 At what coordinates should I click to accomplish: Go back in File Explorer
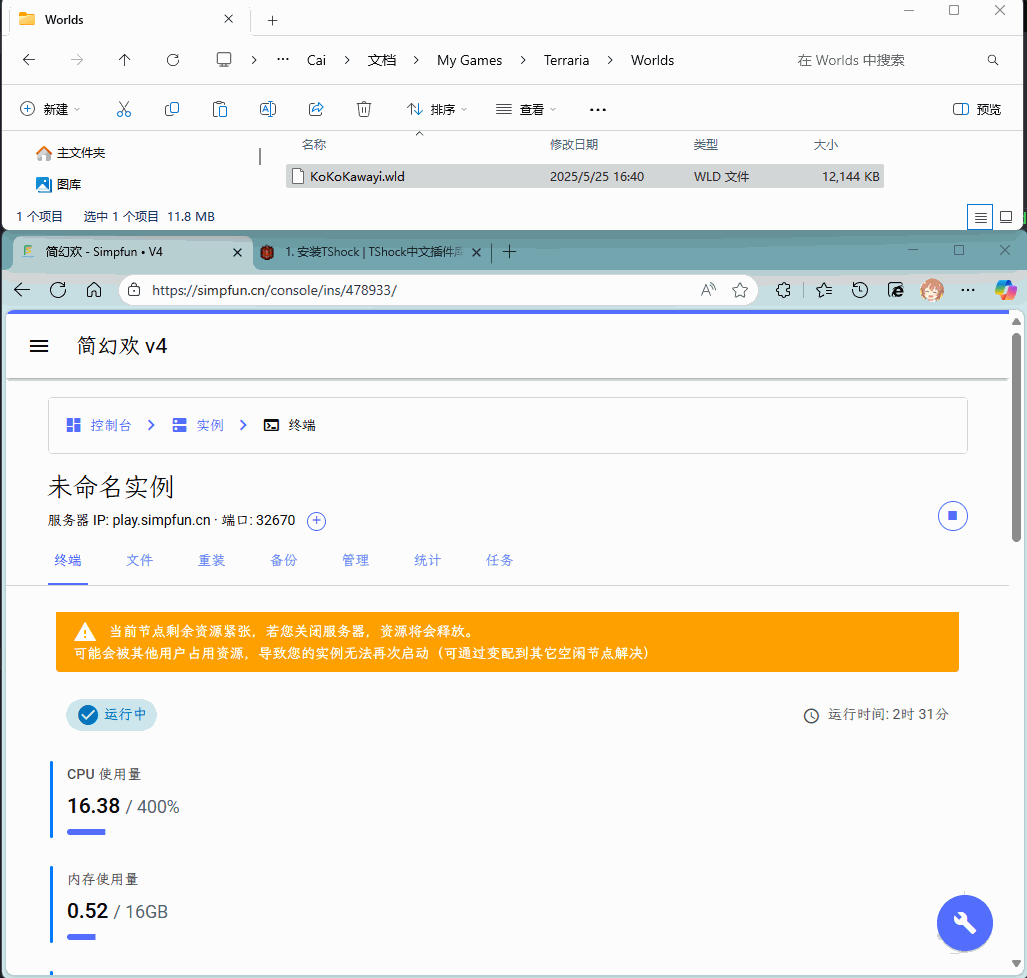(x=29, y=60)
